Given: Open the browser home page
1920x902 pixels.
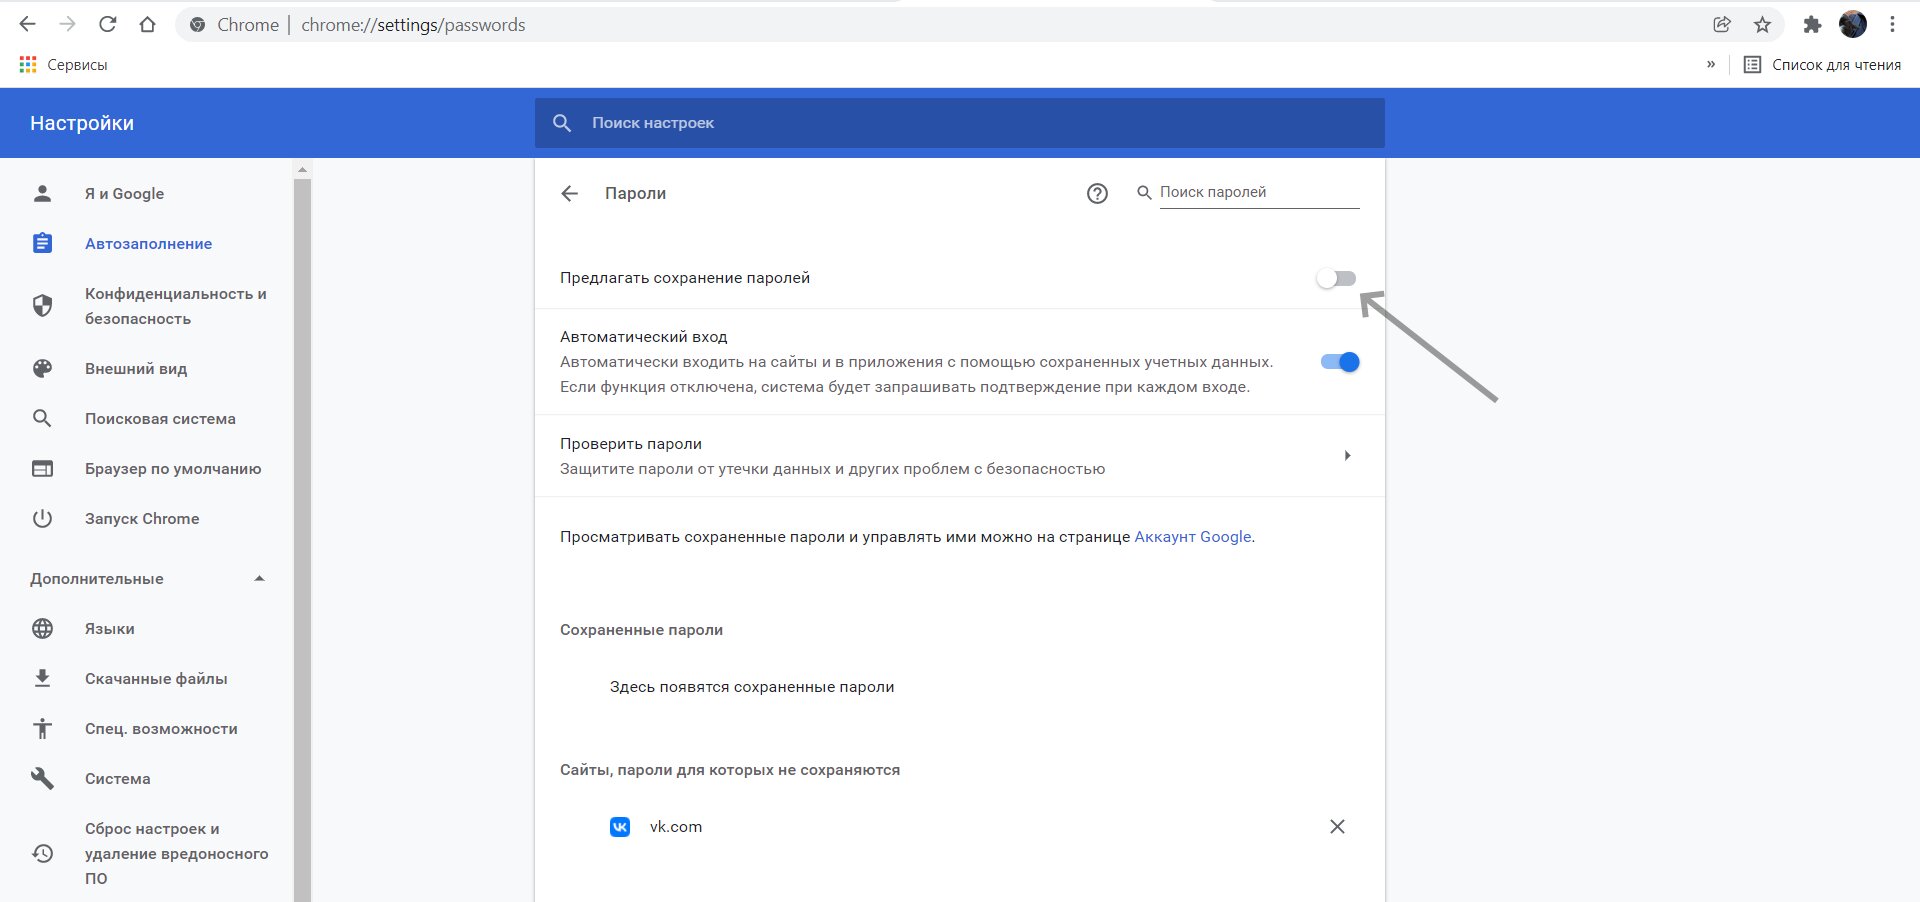Looking at the screenshot, I should click(x=147, y=24).
